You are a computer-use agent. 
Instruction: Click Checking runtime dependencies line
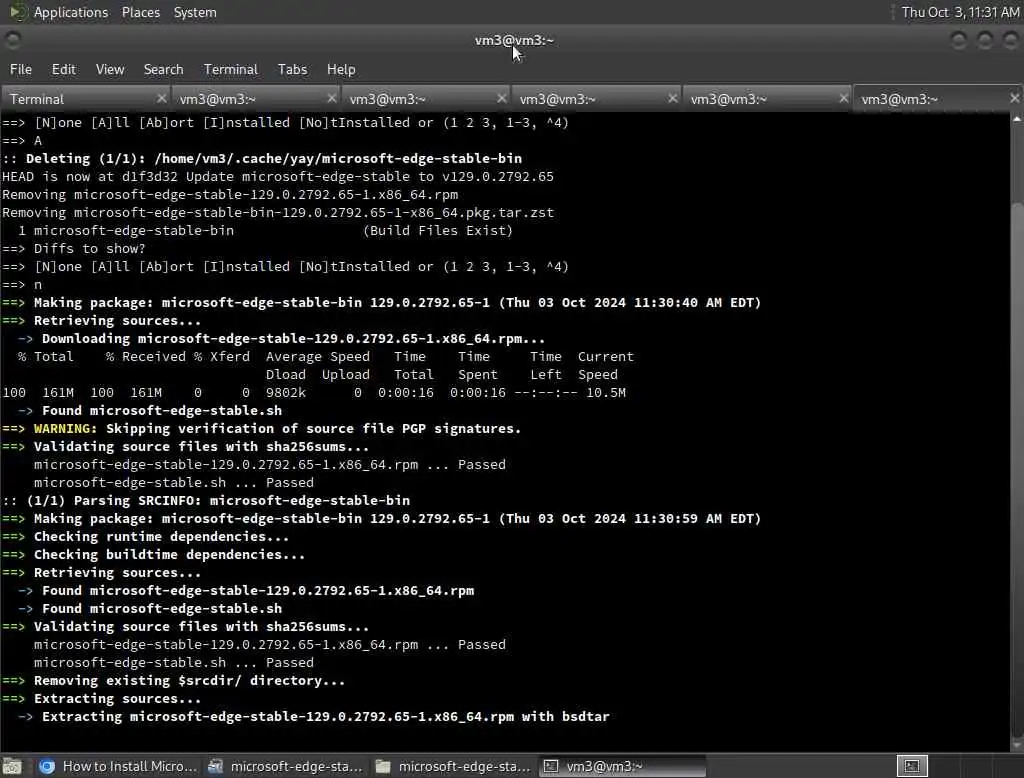[x=146, y=536]
